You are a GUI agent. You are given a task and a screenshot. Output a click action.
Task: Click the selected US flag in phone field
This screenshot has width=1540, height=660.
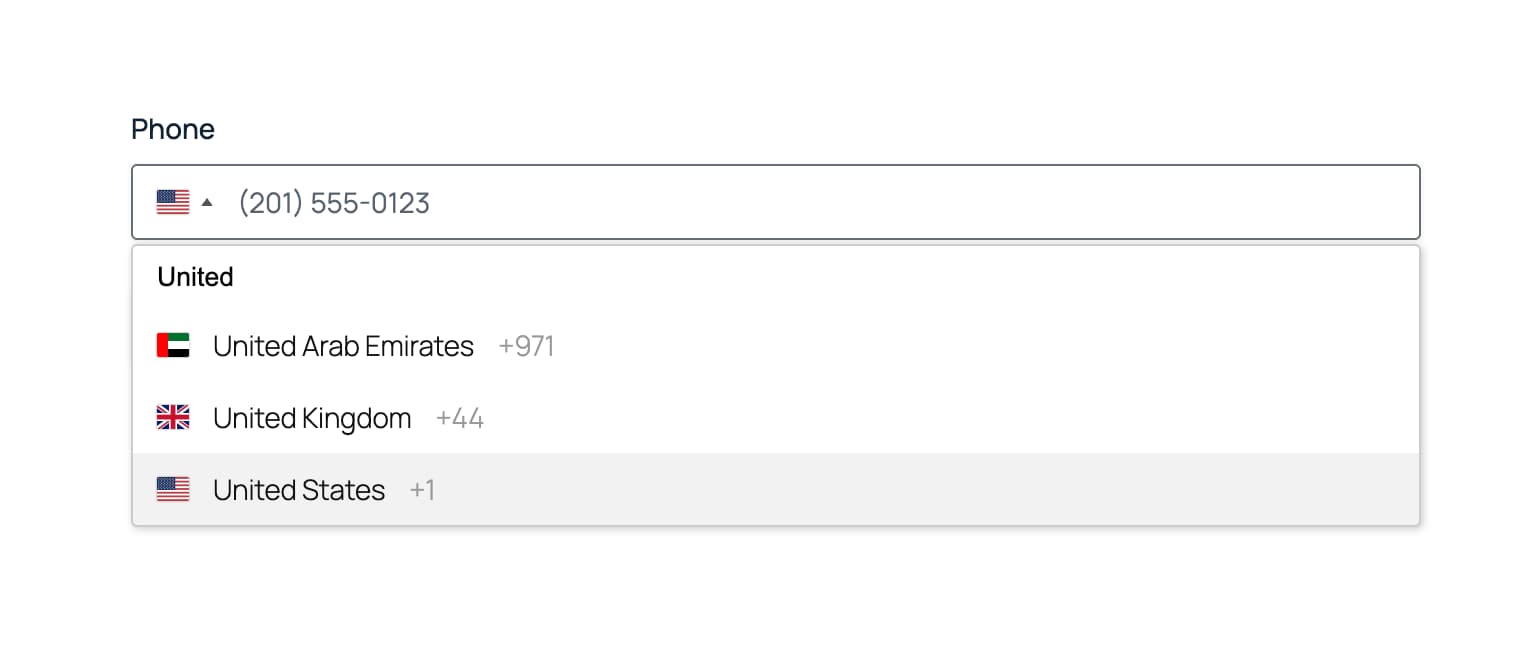tap(173, 202)
